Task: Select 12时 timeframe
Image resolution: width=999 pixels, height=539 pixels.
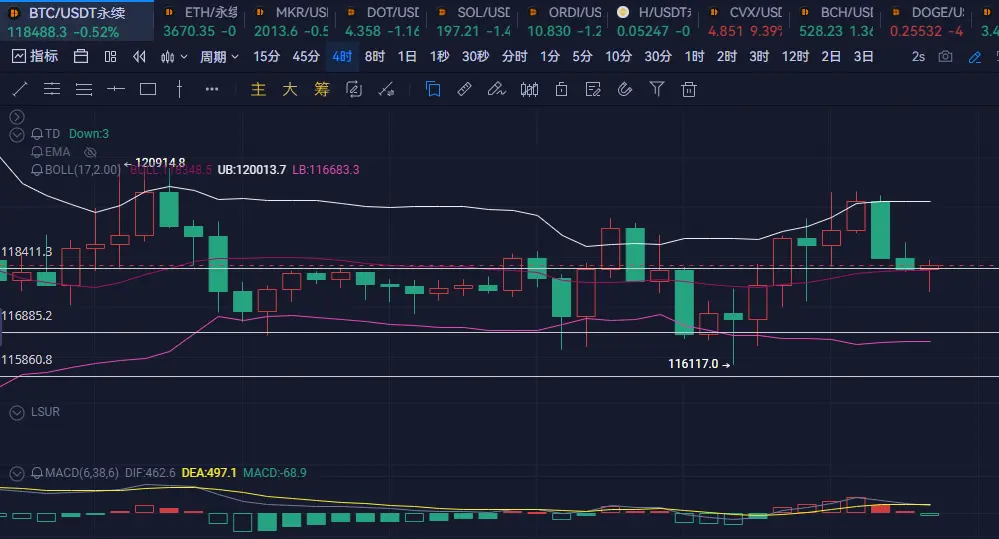Action: coord(795,57)
